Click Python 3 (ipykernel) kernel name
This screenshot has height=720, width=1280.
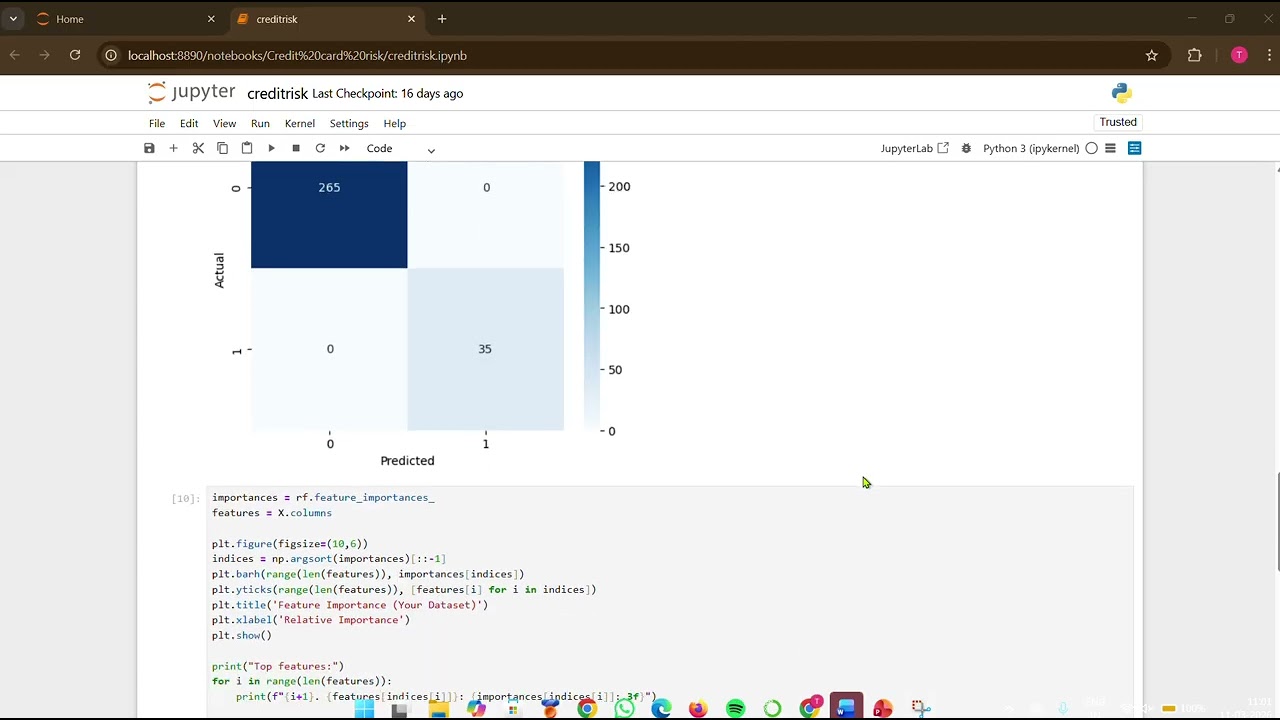1031,148
